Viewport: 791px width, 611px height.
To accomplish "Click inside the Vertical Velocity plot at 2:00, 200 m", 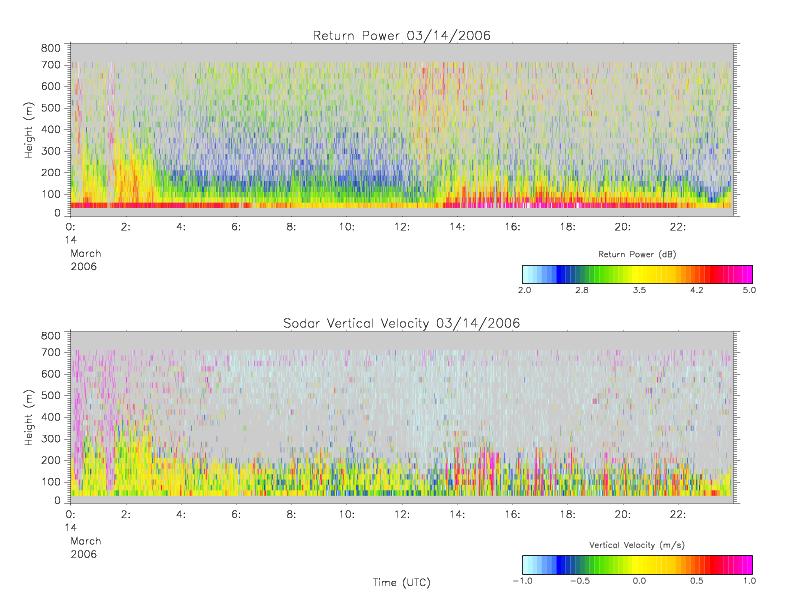I will tap(126, 460).
